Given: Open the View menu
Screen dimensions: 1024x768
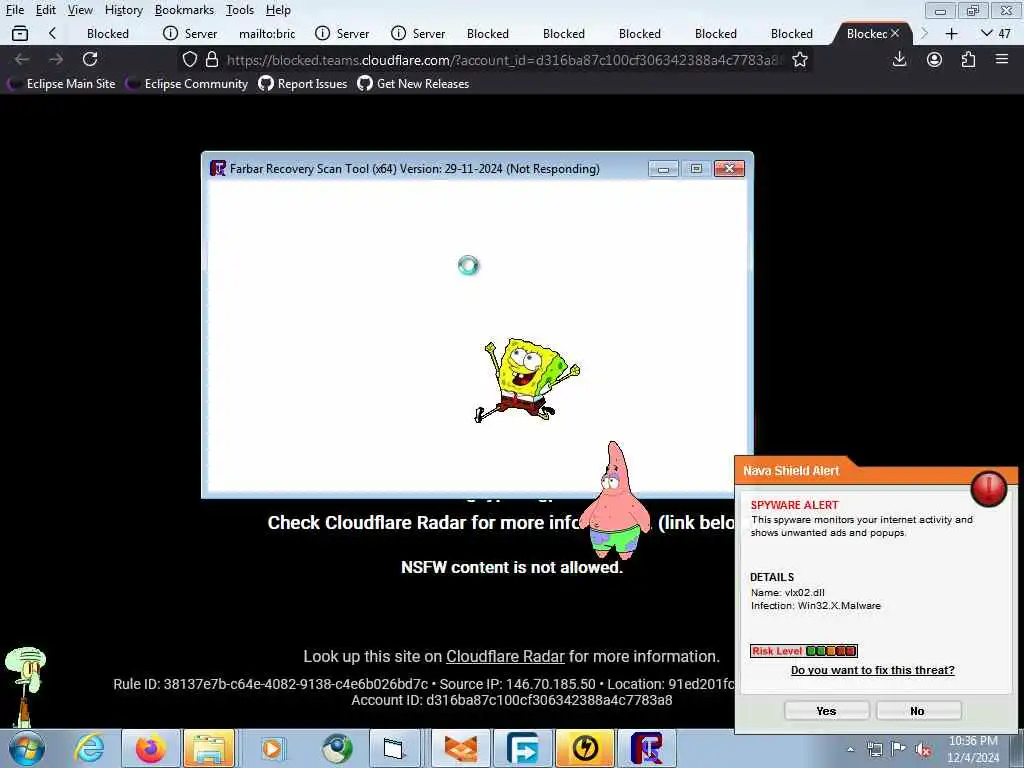Looking at the screenshot, I should coord(80,10).
